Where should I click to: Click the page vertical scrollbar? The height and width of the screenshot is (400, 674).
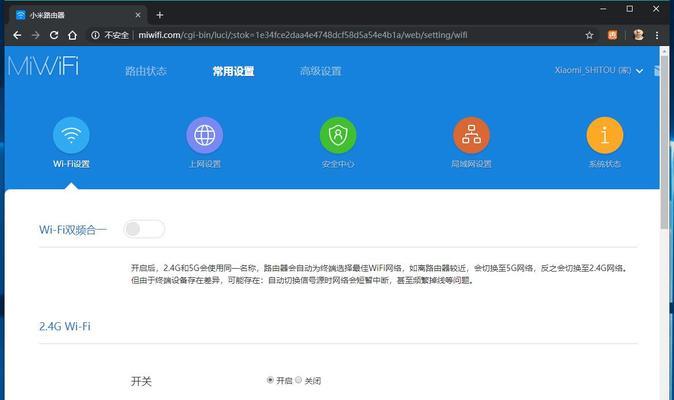664,142
